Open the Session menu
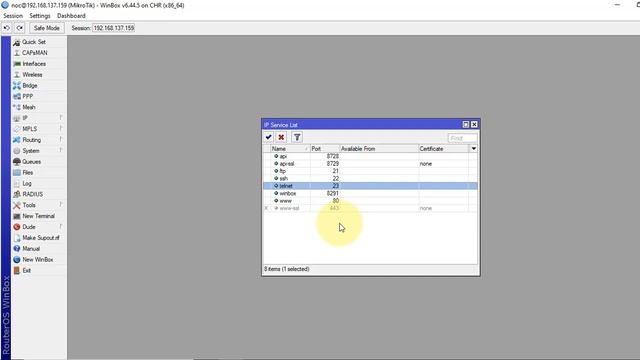The image size is (640, 360). point(13,16)
